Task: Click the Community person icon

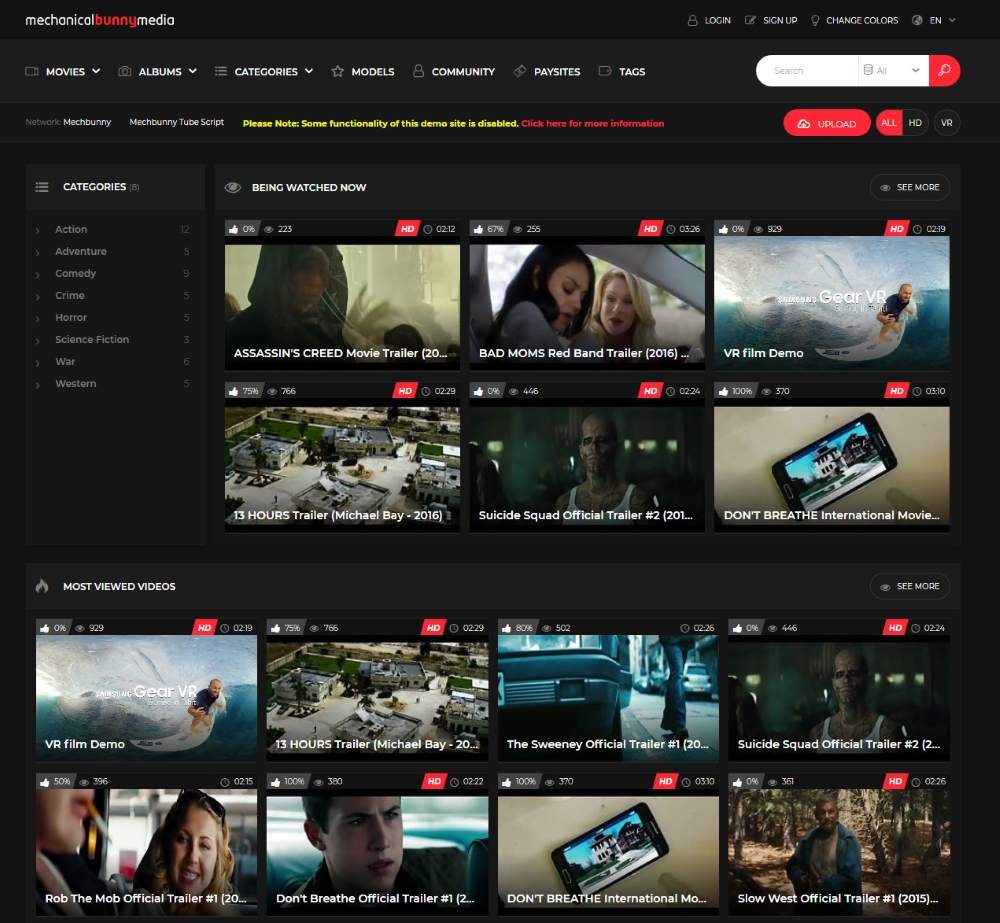Action: [x=418, y=71]
